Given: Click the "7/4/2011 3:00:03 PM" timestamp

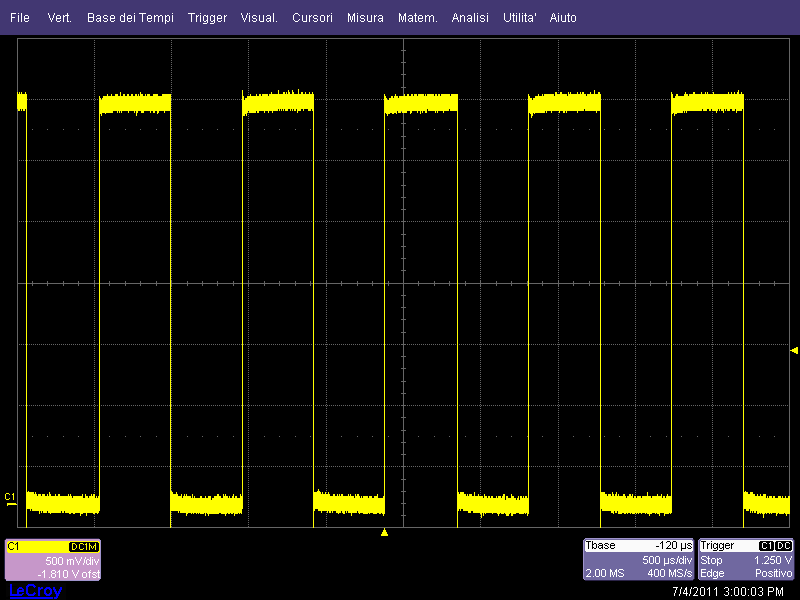Looking at the screenshot, I should point(728,592).
